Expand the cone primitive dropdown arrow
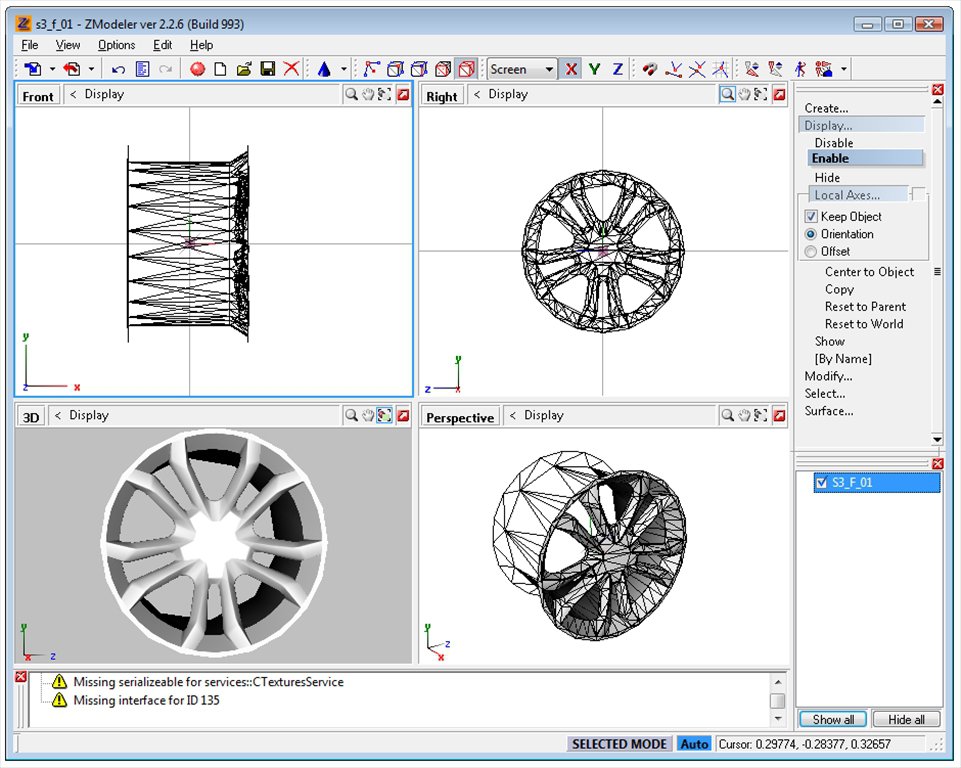Screen dimensions: 961x768 click(x=344, y=69)
